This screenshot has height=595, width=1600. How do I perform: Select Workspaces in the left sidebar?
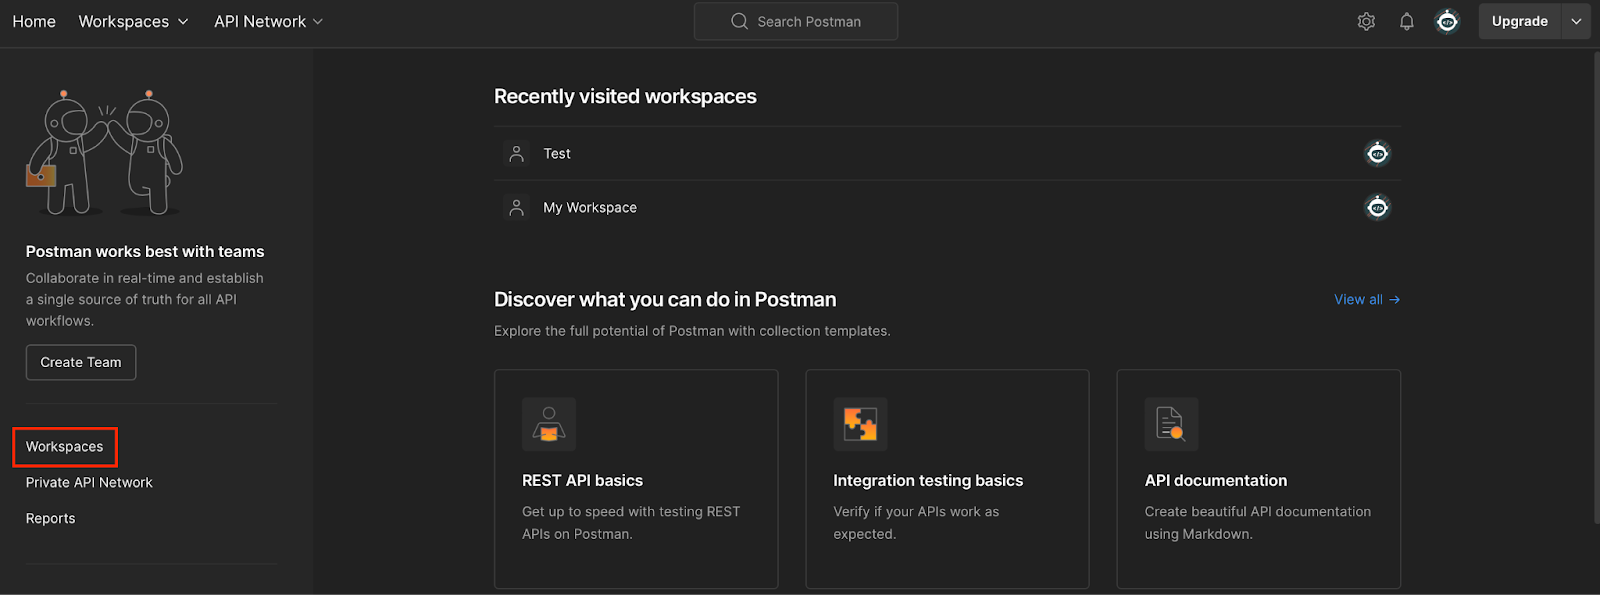tap(64, 447)
